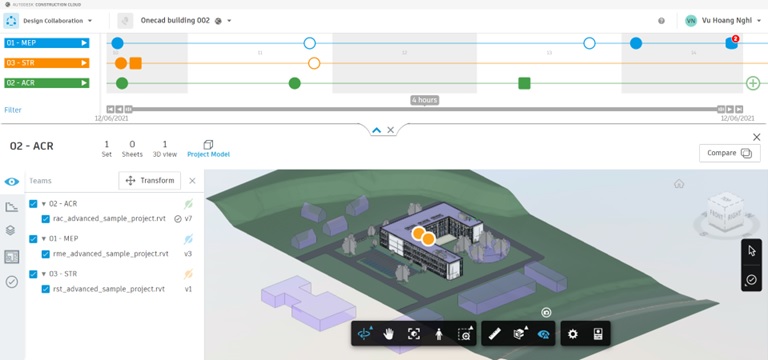The width and height of the screenshot is (768, 360).
Task: Jump to timeline start button
Action: 110,109
